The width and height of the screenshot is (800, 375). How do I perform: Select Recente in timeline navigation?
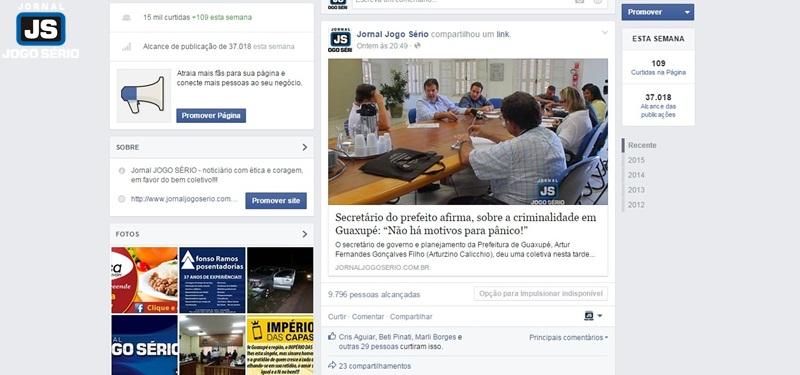pyautogui.click(x=642, y=145)
